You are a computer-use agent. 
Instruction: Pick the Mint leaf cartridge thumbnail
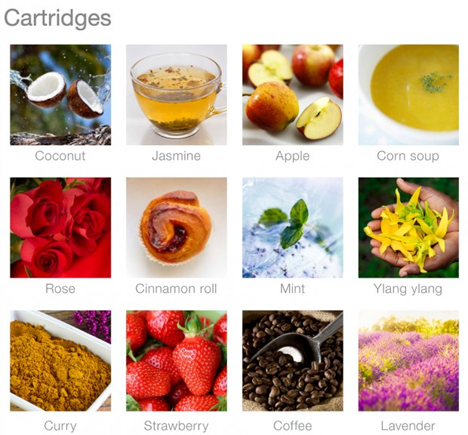(292, 228)
